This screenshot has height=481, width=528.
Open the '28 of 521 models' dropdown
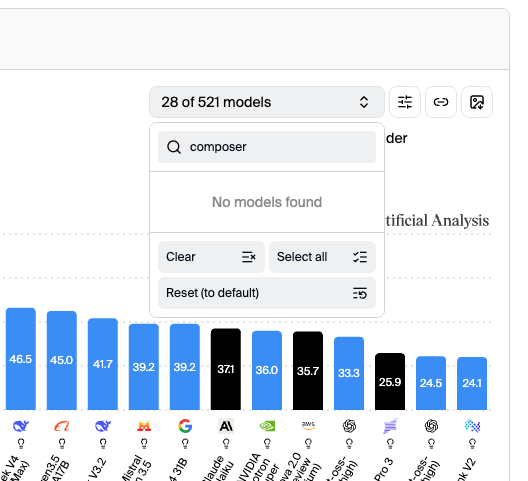coord(267,102)
